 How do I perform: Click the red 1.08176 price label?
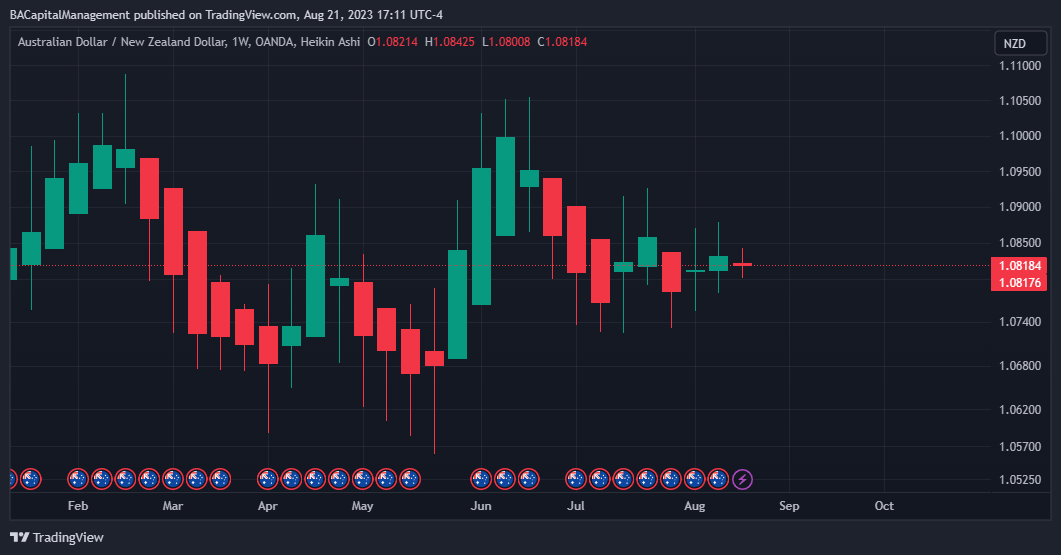point(1019,282)
